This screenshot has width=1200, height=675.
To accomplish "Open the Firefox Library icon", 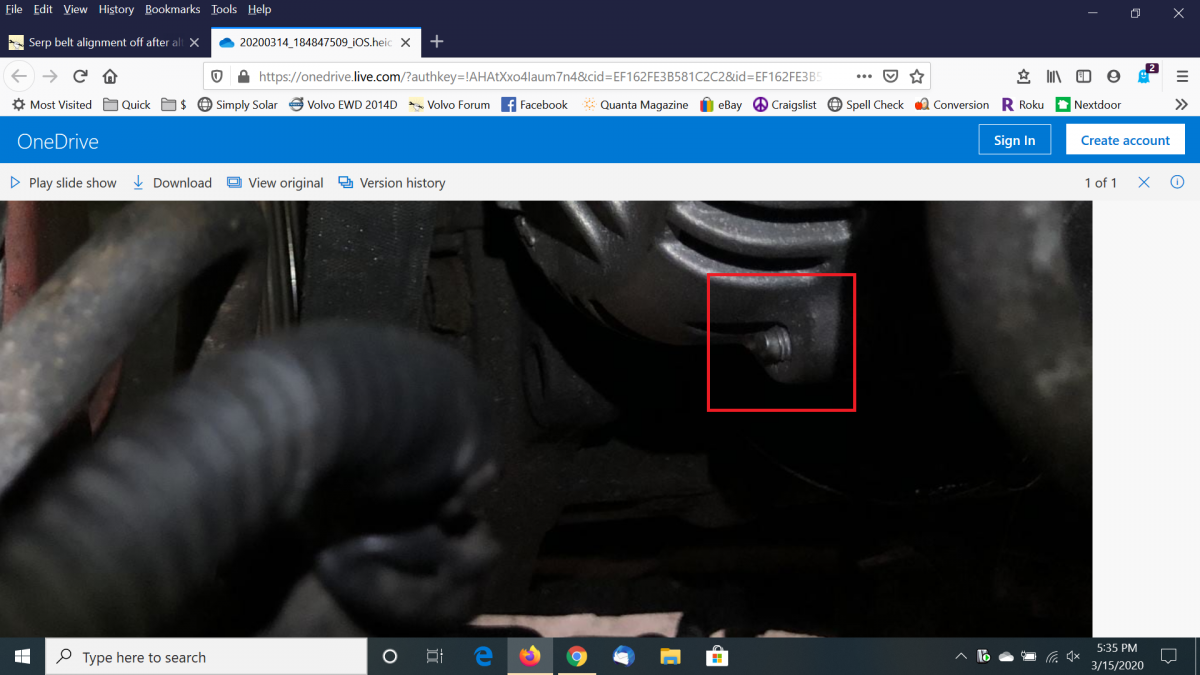I will tap(1053, 77).
